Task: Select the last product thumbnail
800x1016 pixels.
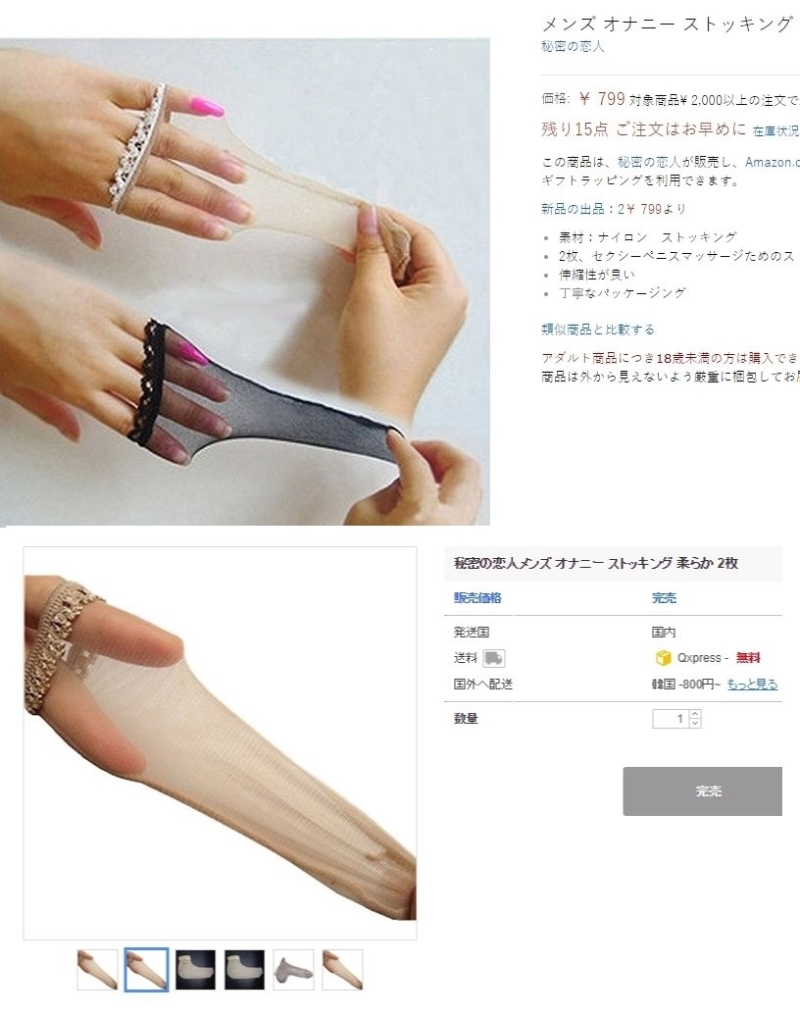Action: (343, 969)
